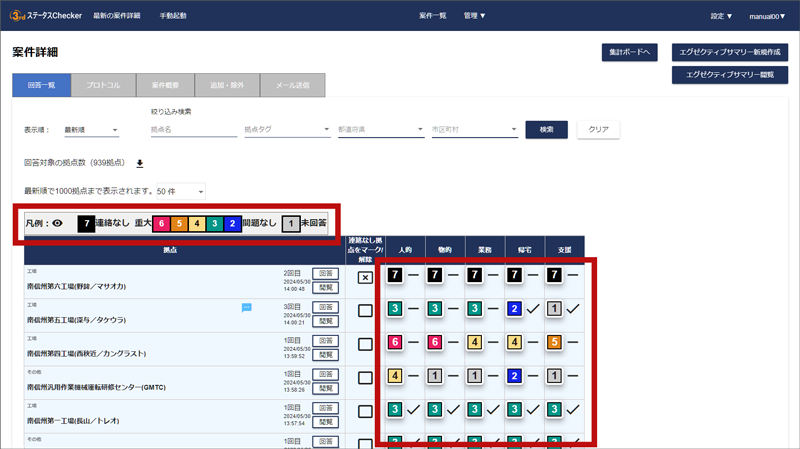The image size is (800, 449).
Task: Click black 7 status icon under 人的 column
Action: coord(395,274)
